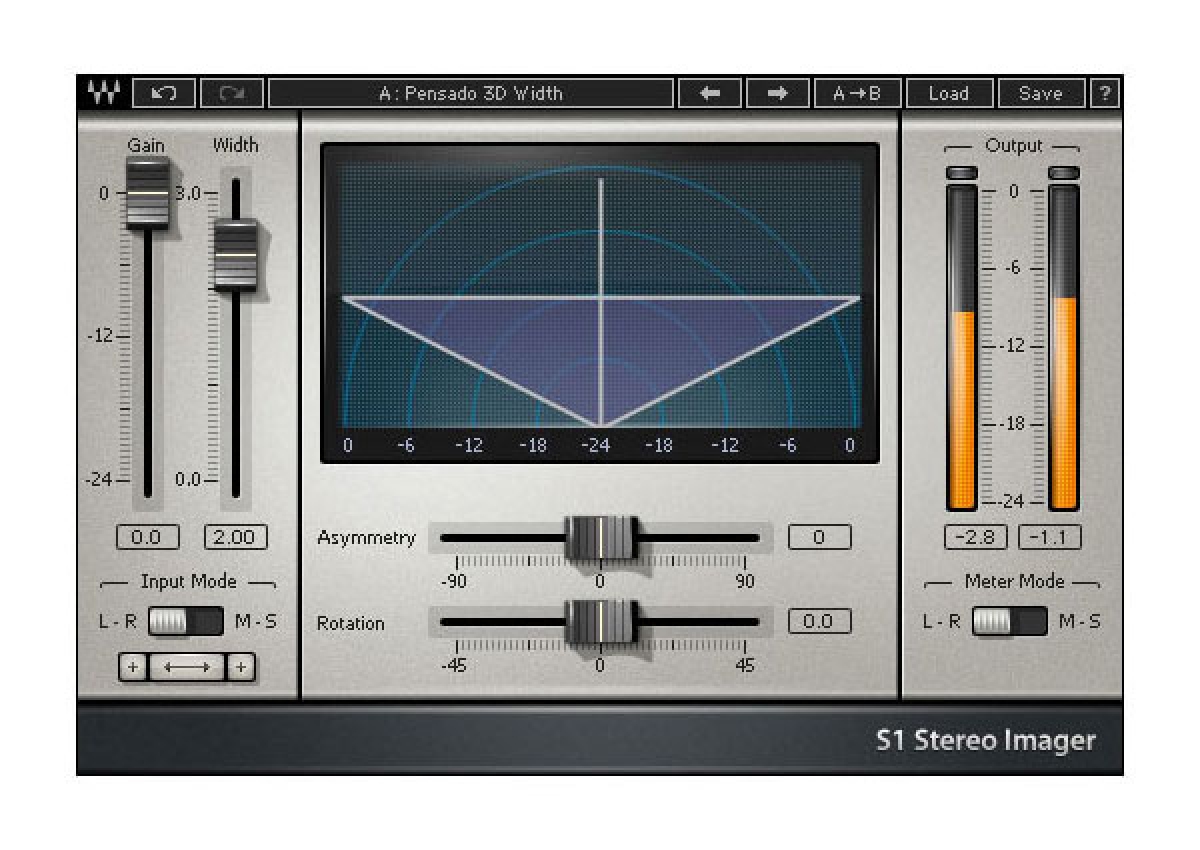Click the Asymmetry slider handle

[x=600, y=538]
